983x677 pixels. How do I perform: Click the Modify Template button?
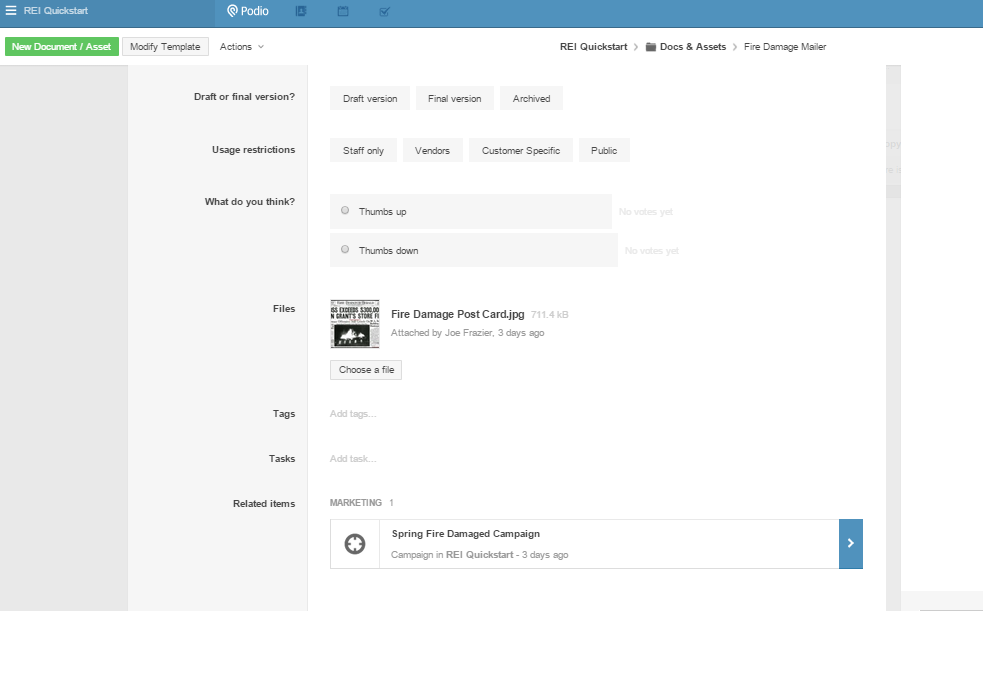point(165,47)
